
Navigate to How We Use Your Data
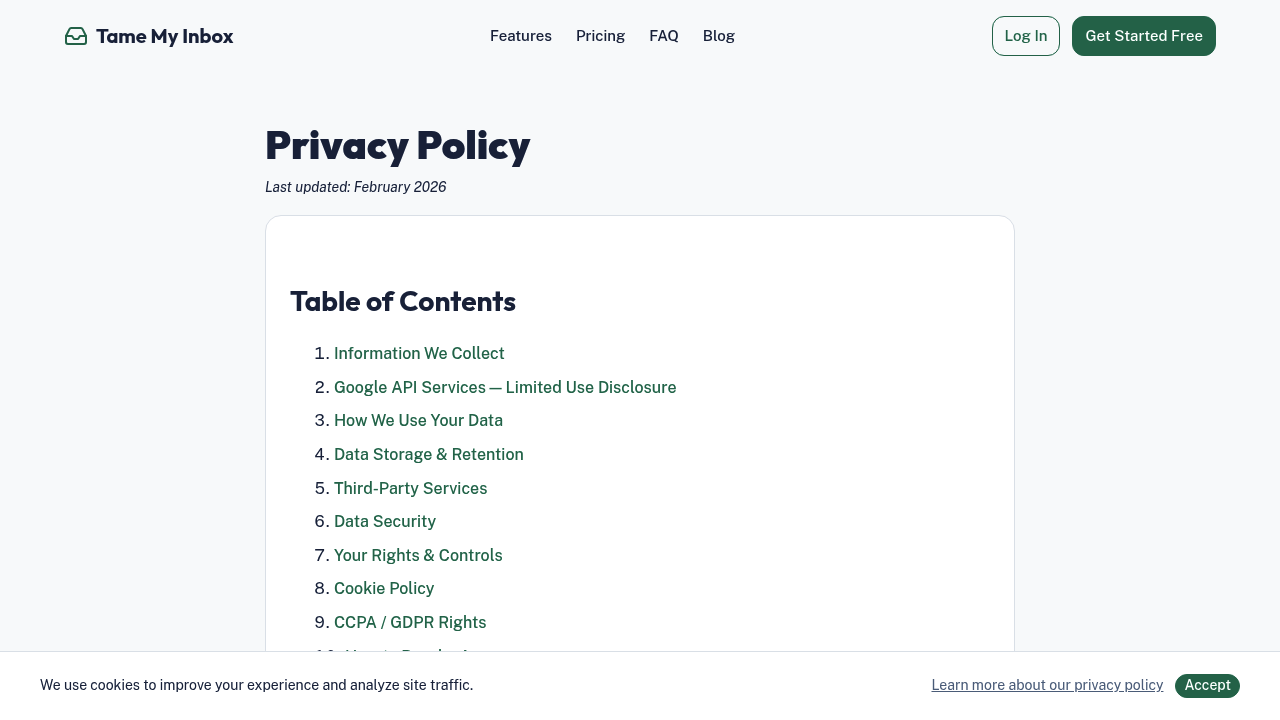click(x=418, y=420)
